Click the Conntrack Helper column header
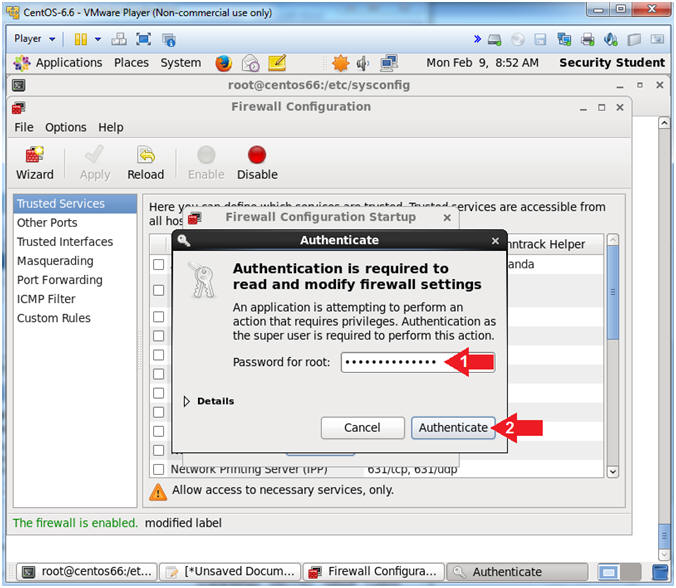676x588 pixels. coord(555,244)
